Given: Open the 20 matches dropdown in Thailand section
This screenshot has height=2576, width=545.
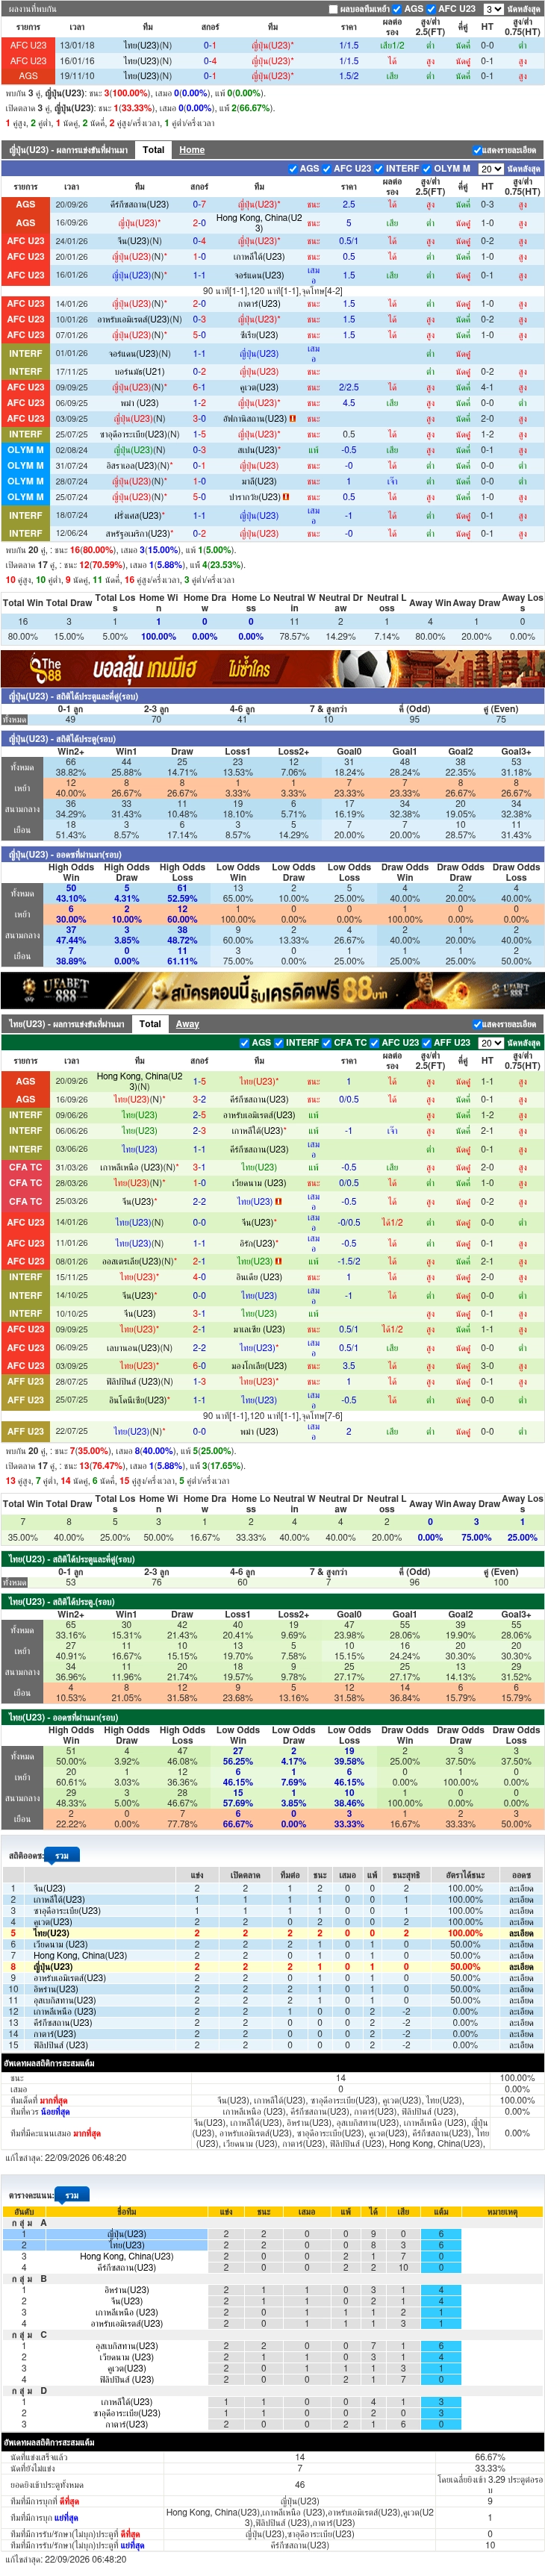Looking at the screenshot, I should click(x=490, y=1043).
